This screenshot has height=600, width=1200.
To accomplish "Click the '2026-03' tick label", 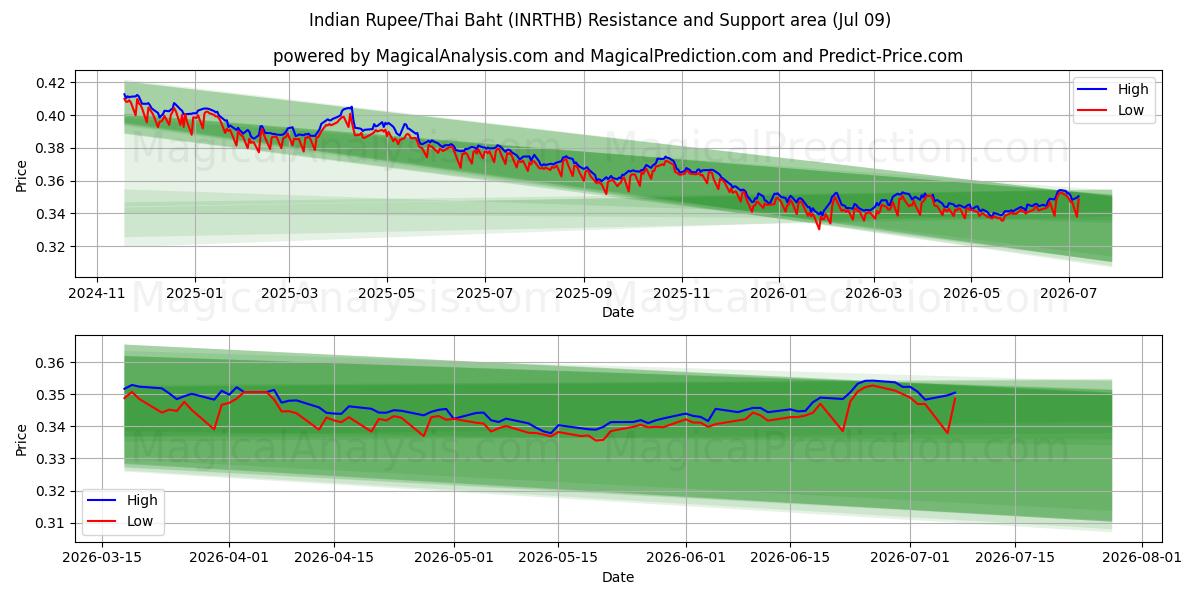I will [x=873, y=294].
